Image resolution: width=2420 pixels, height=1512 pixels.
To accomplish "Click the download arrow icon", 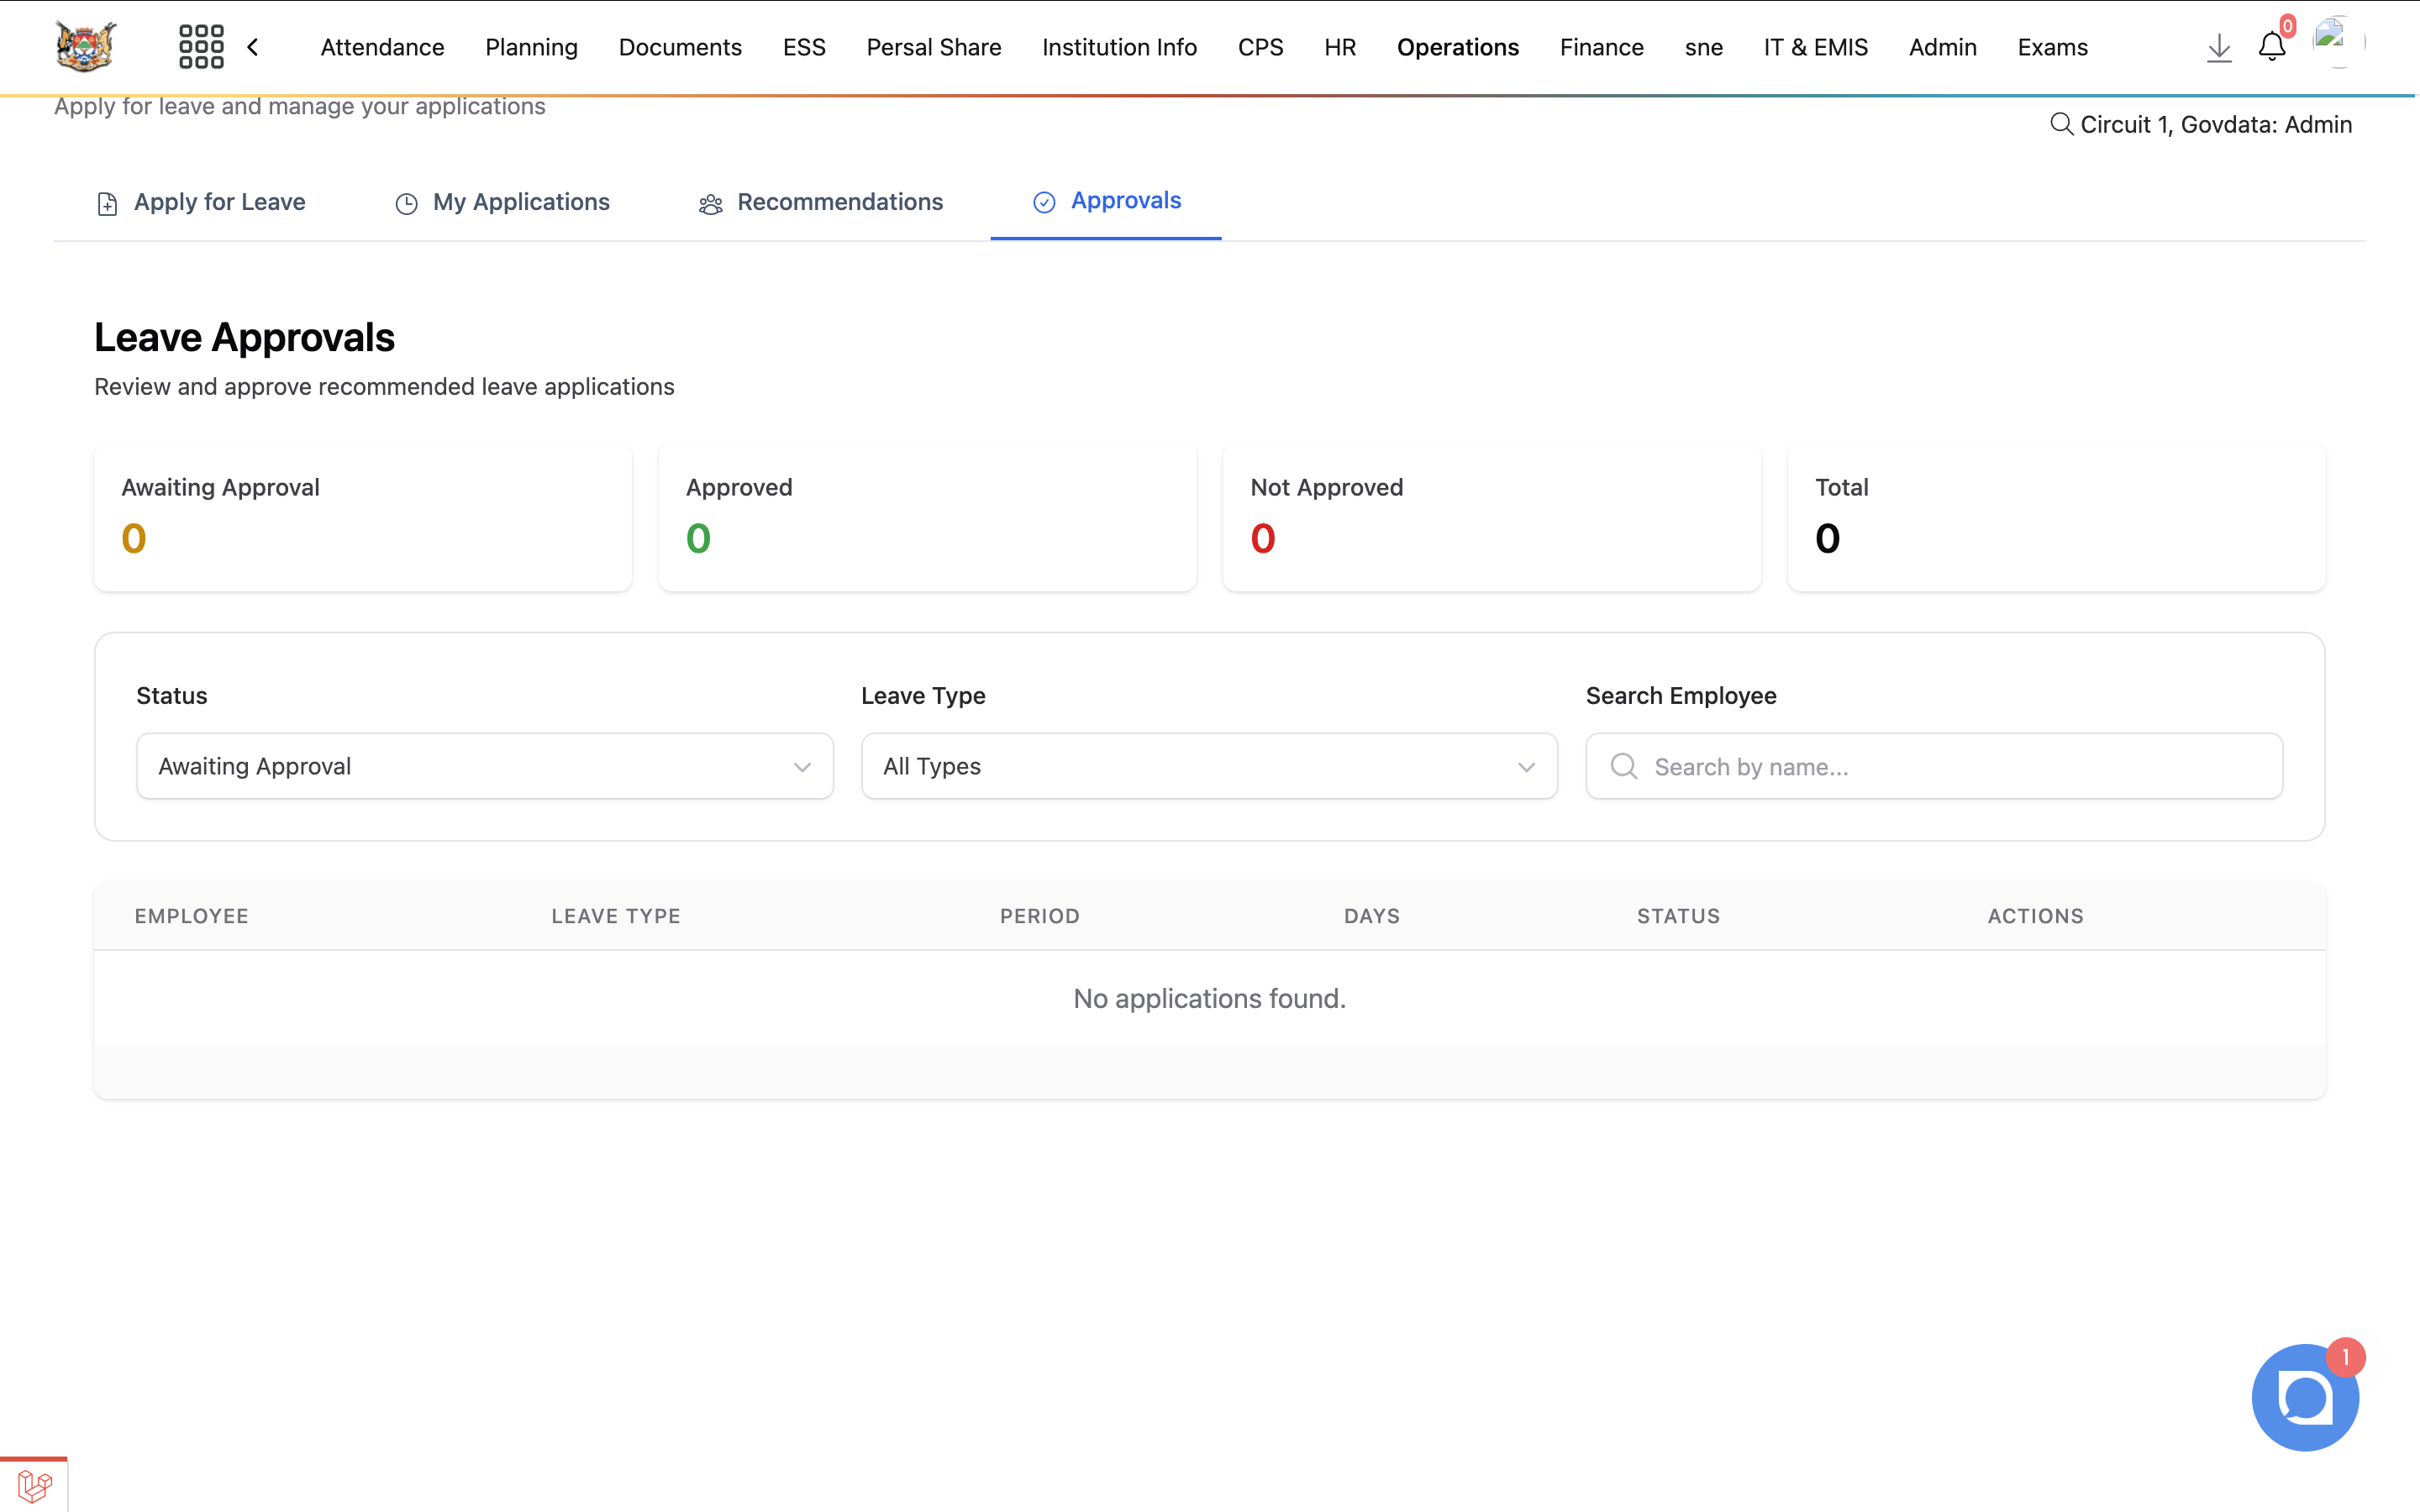I will (2218, 47).
